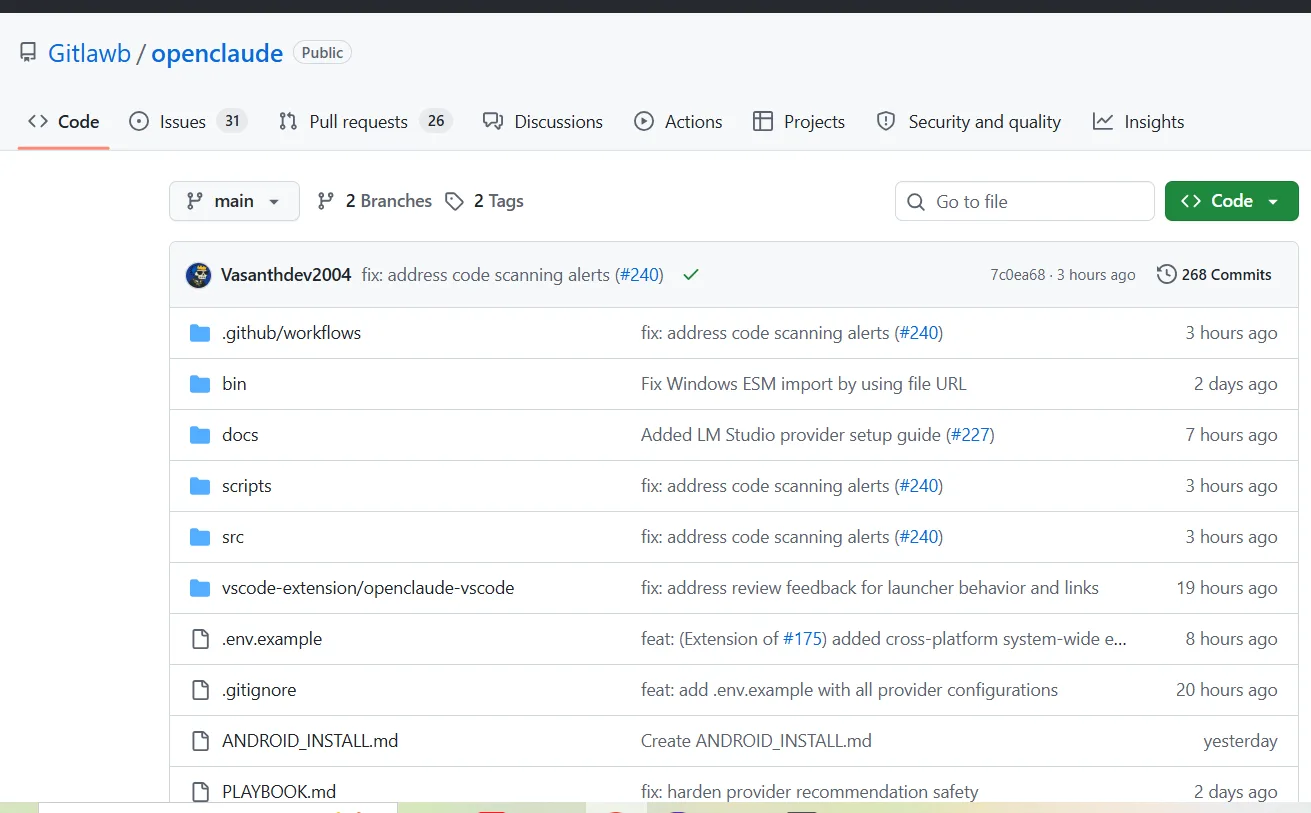Open commit "Added LM Studio provider setup guide"
Screen dimensions: 1311x813
(x=791, y=435)
